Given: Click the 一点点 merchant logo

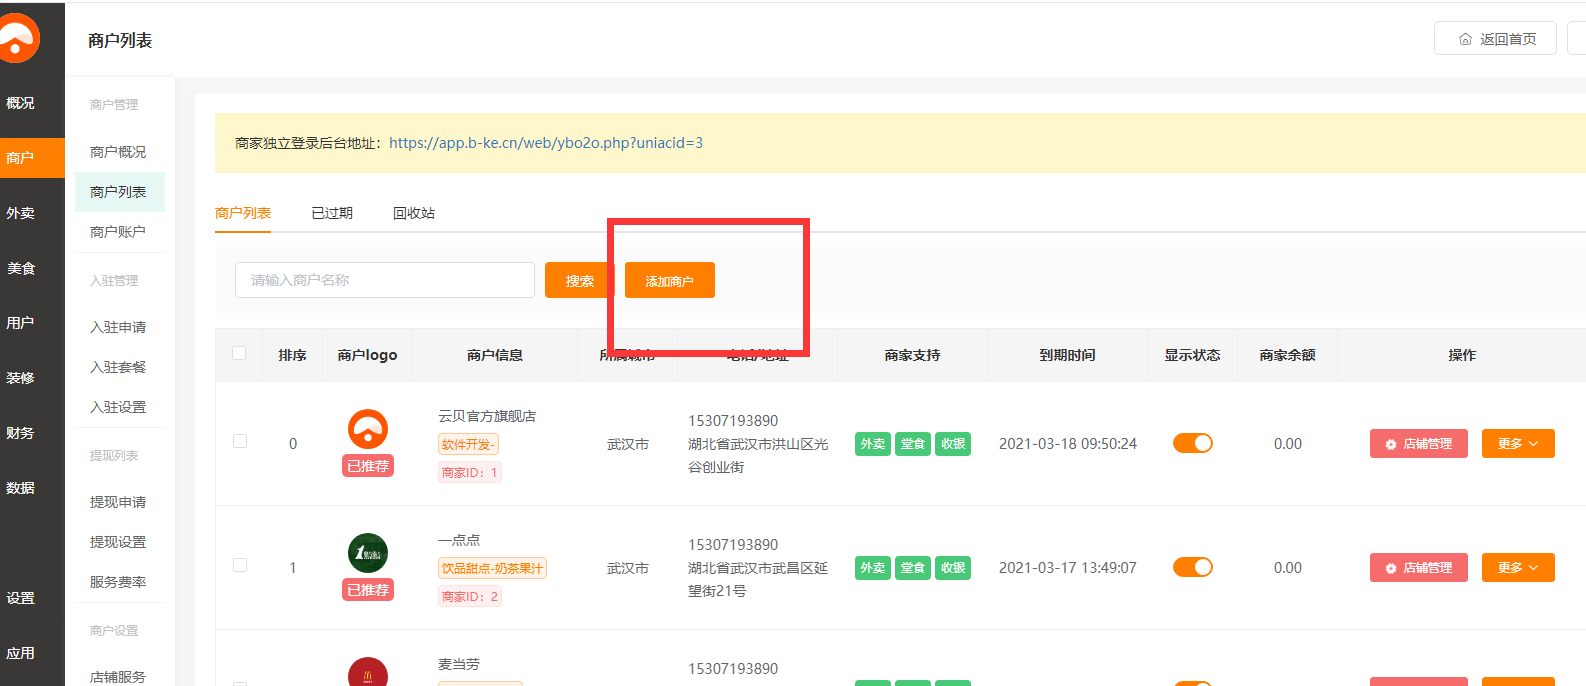Looking at the screenshot, I should (368, 553).
